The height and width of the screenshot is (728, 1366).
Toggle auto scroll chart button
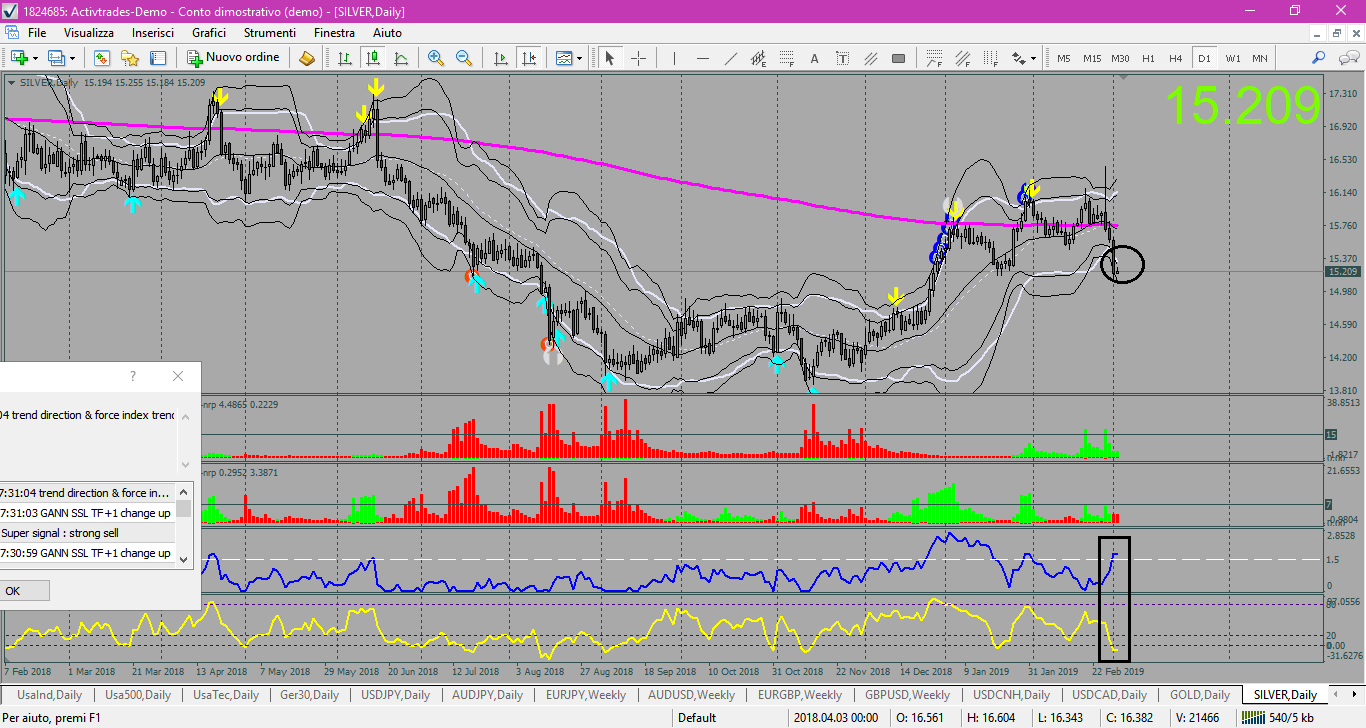click(x=501, y=58)
